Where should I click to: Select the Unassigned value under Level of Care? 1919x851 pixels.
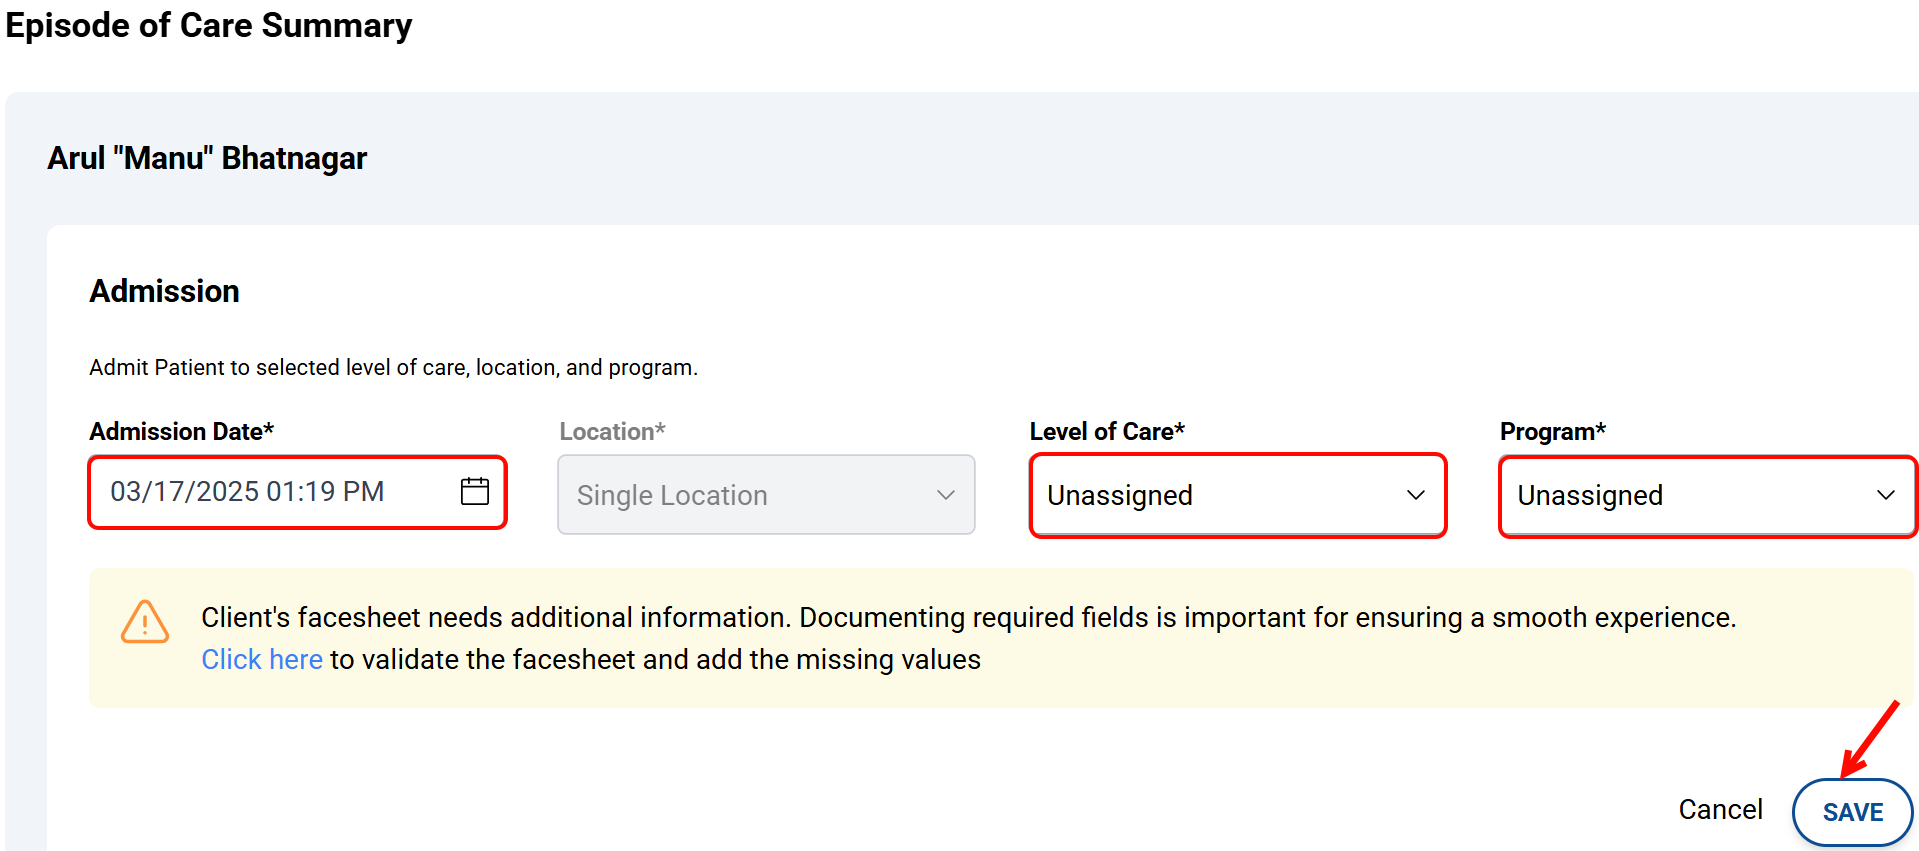pyautogui.click(x=1119, y=495)
